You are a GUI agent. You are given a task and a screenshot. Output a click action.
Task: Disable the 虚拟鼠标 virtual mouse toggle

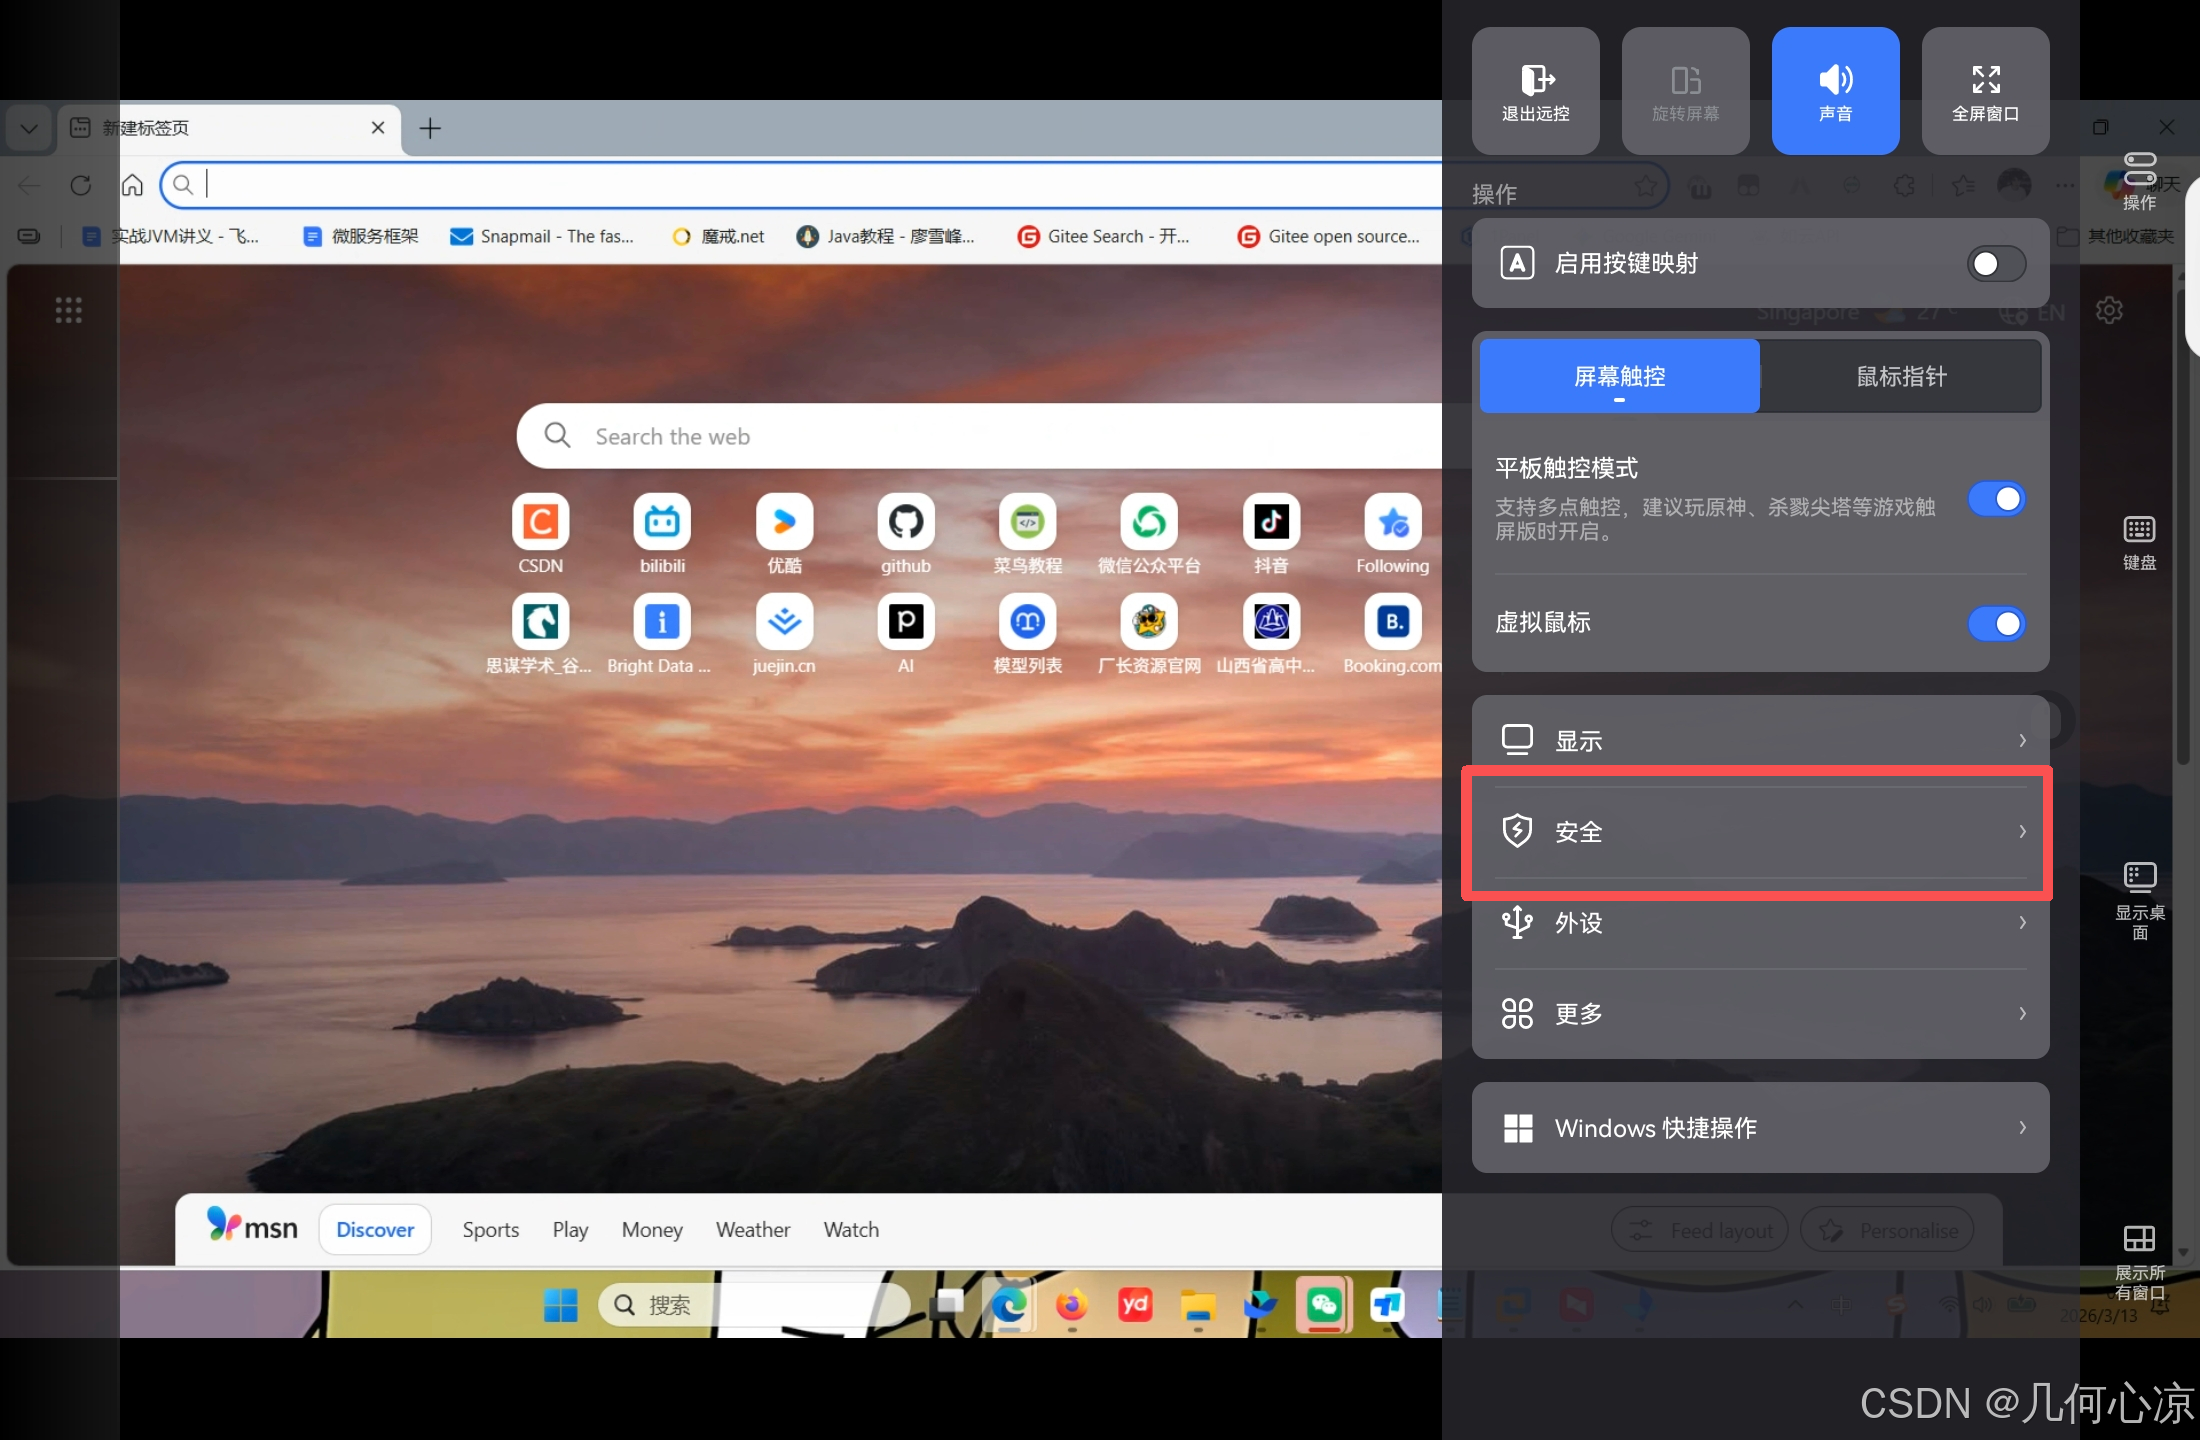[x=1996, y=623]
